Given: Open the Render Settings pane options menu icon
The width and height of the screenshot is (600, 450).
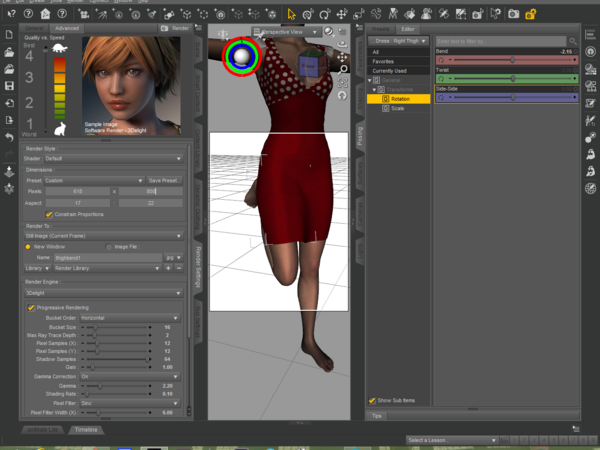Looking at the screenshot, I should point(198,28).
